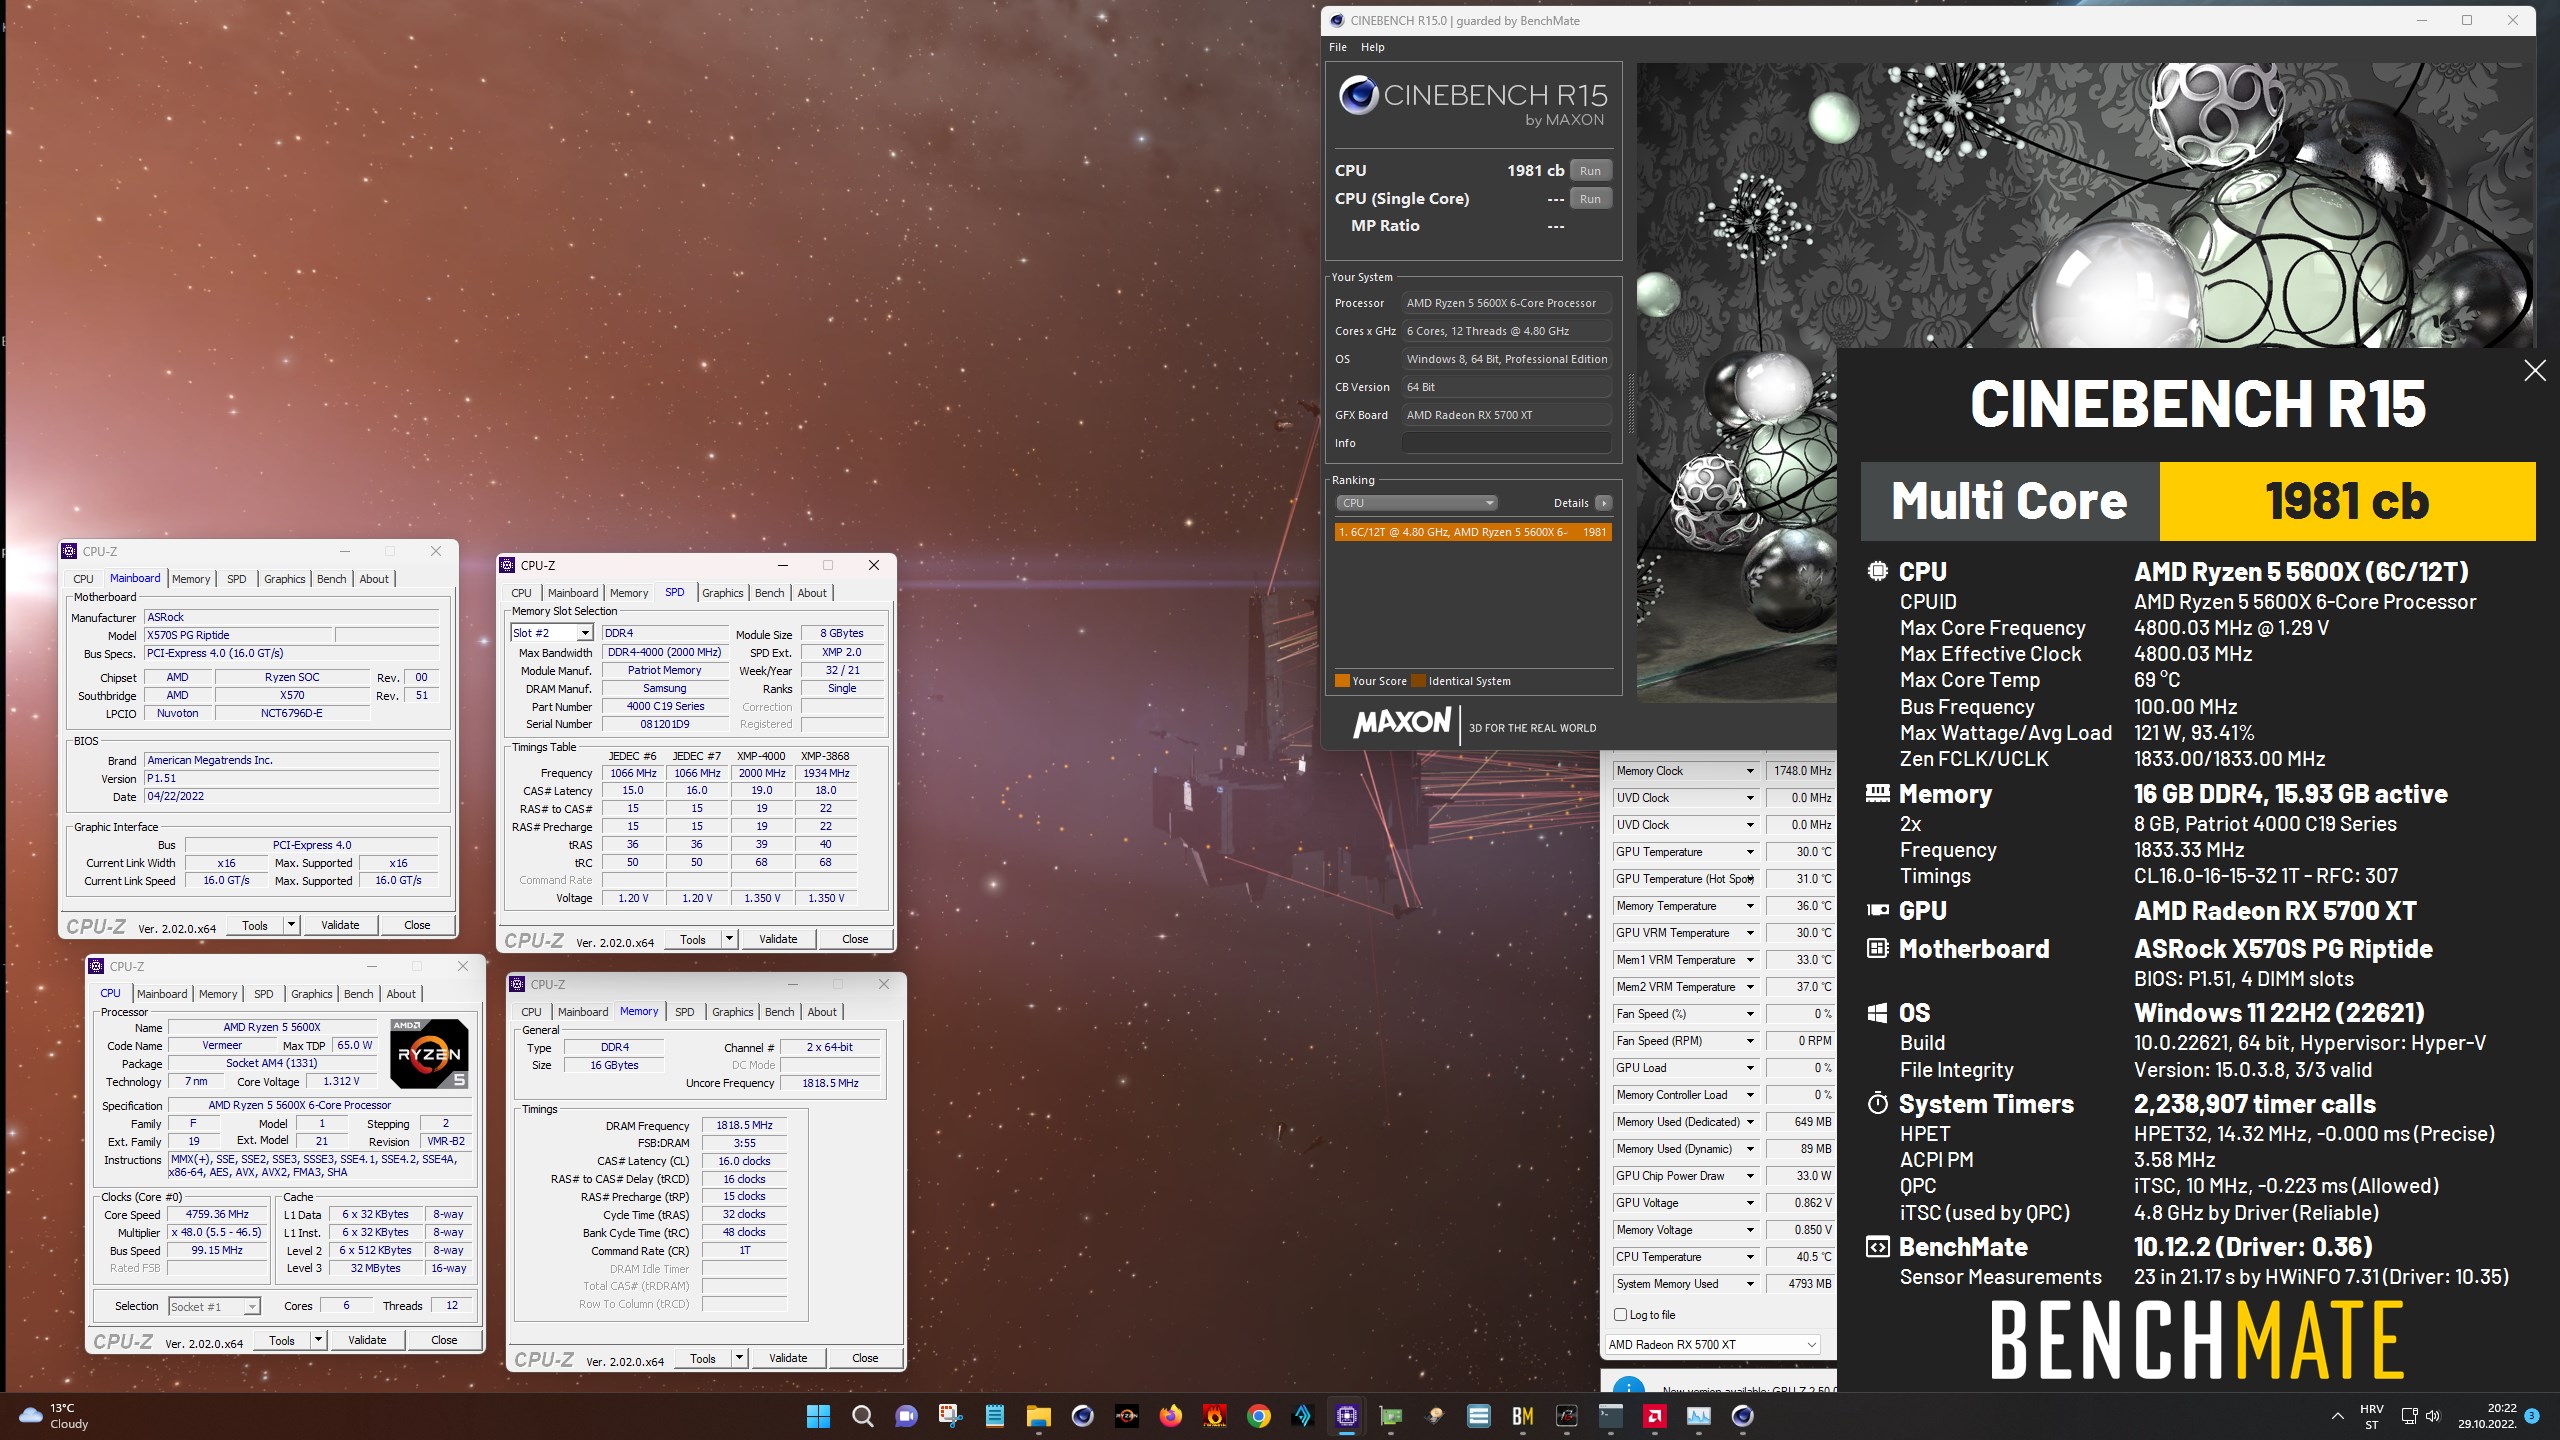Open Cinebench Help menu
Screen dimensions: 2560x1440
click(1373, 47)
